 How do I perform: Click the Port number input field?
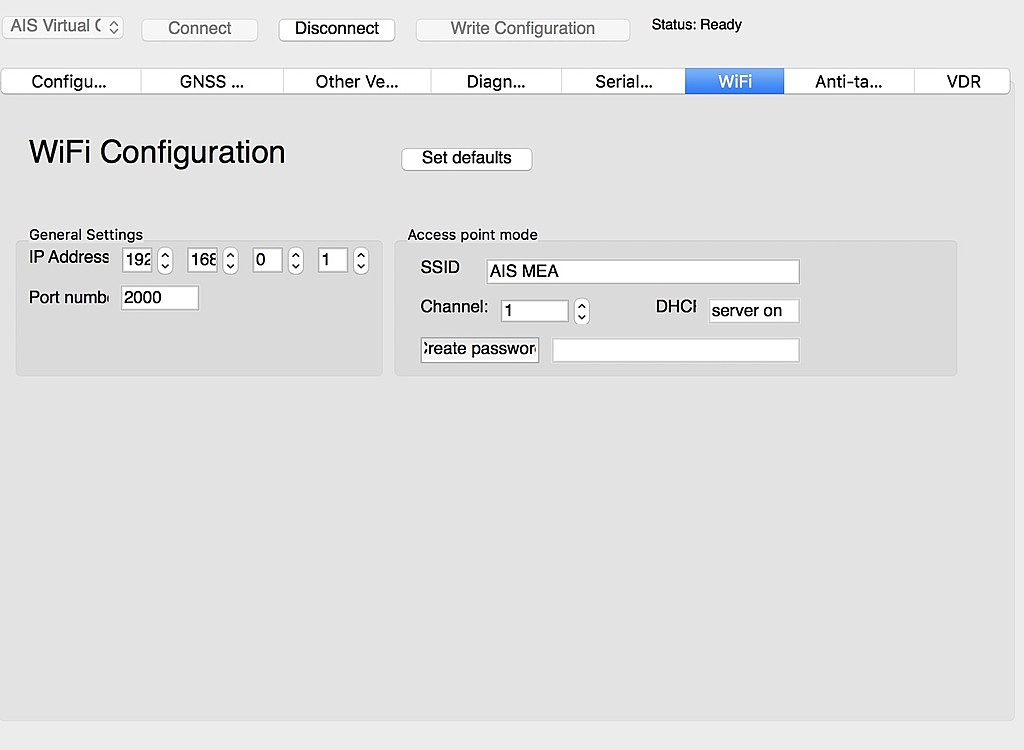coord(159,298)
